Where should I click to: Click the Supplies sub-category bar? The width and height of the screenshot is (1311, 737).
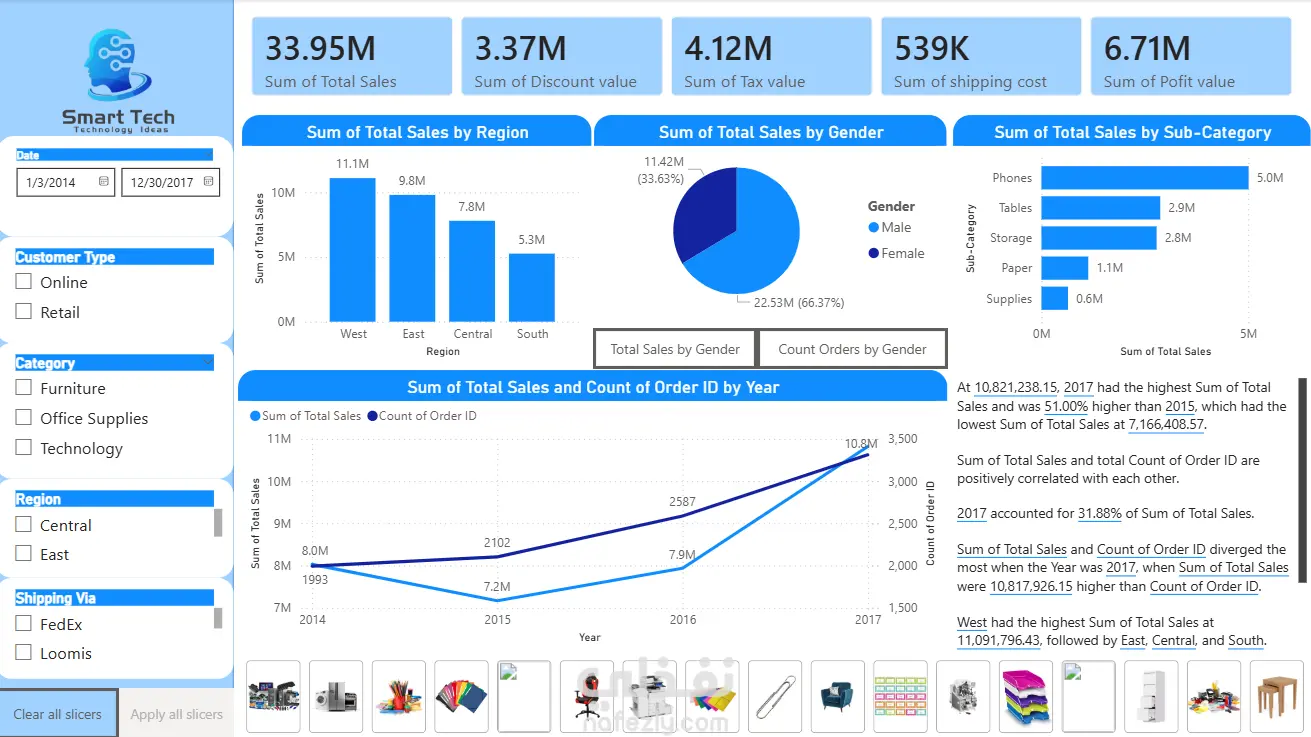click(1054, 298)
